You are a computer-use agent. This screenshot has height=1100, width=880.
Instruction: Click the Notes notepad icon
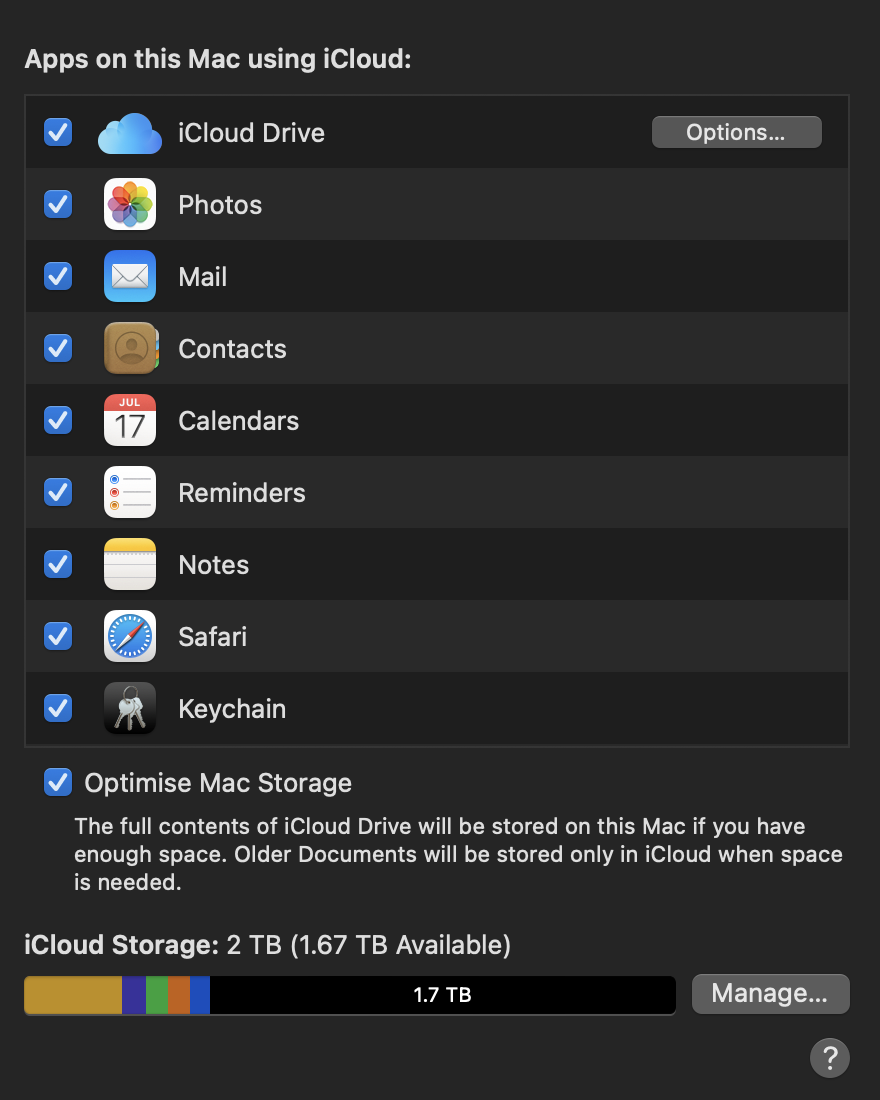130,564
